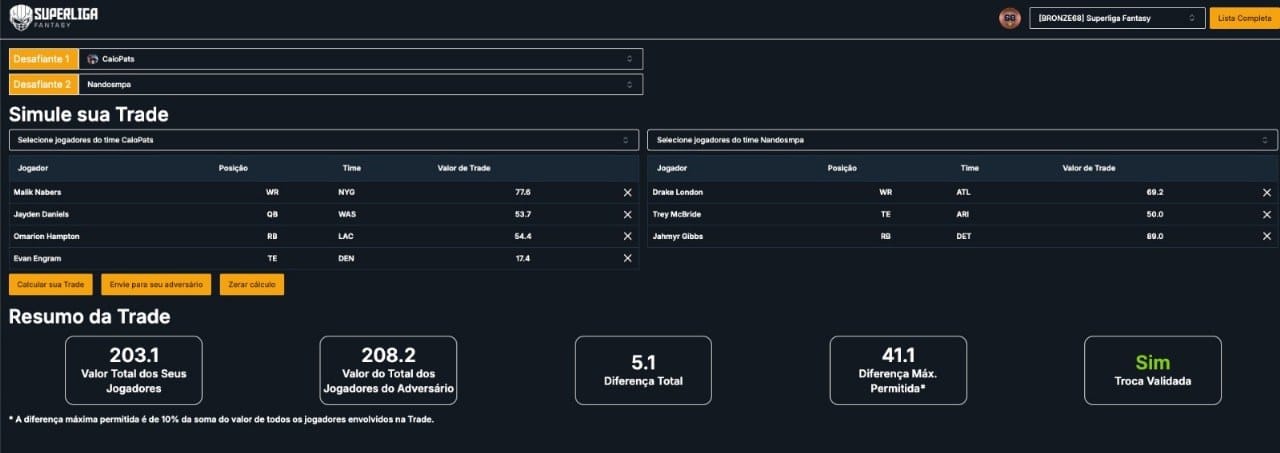Expand the CaioPats player selection dropdown
The height and width of the screenshot is (453, 1280).
click(x=324, y=140)
